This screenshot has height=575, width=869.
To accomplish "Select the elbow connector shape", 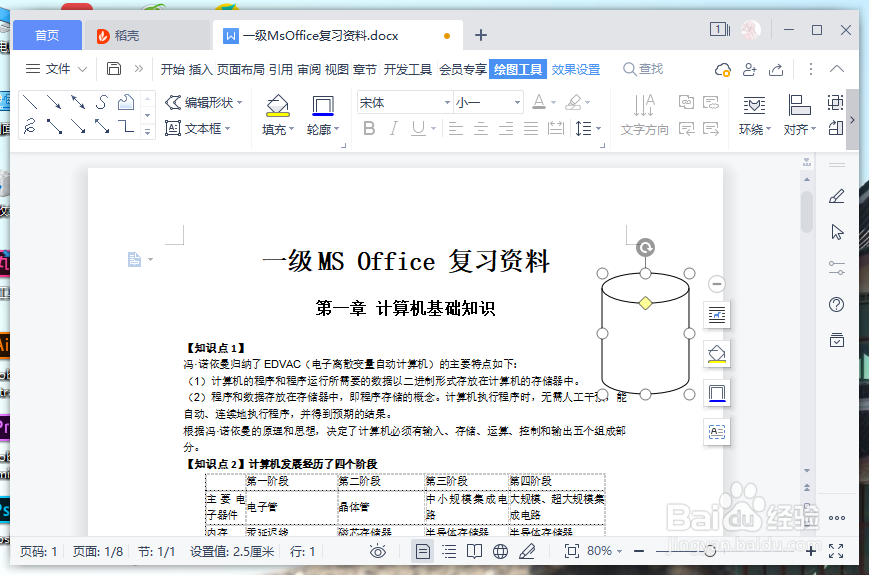I will 126,127.
